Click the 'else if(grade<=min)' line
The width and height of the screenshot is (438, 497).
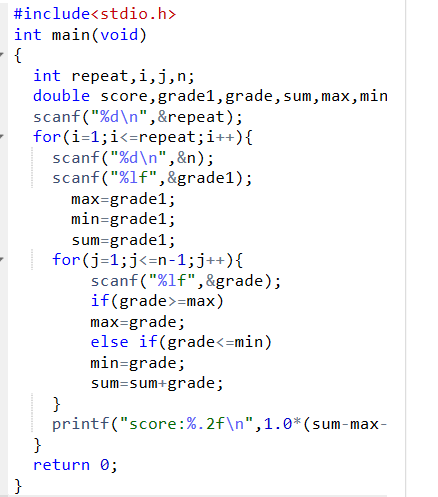(181, 342)
